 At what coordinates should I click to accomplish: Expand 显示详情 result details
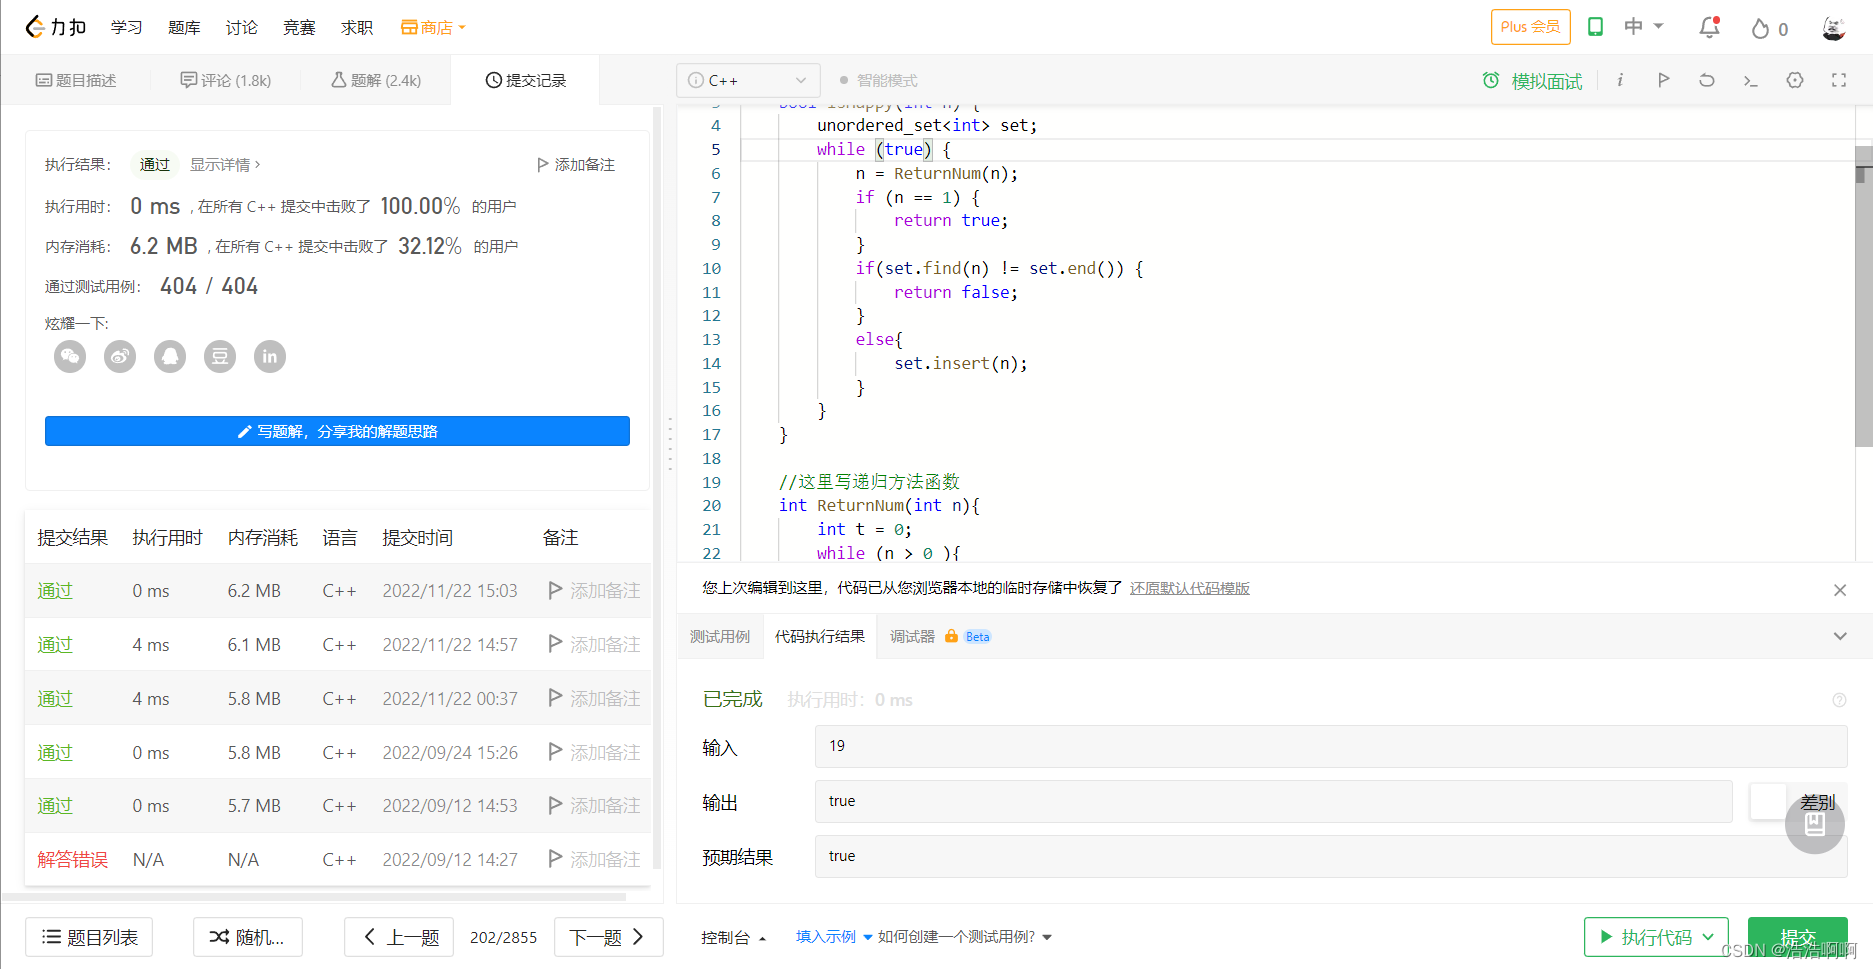coord(225,165)
